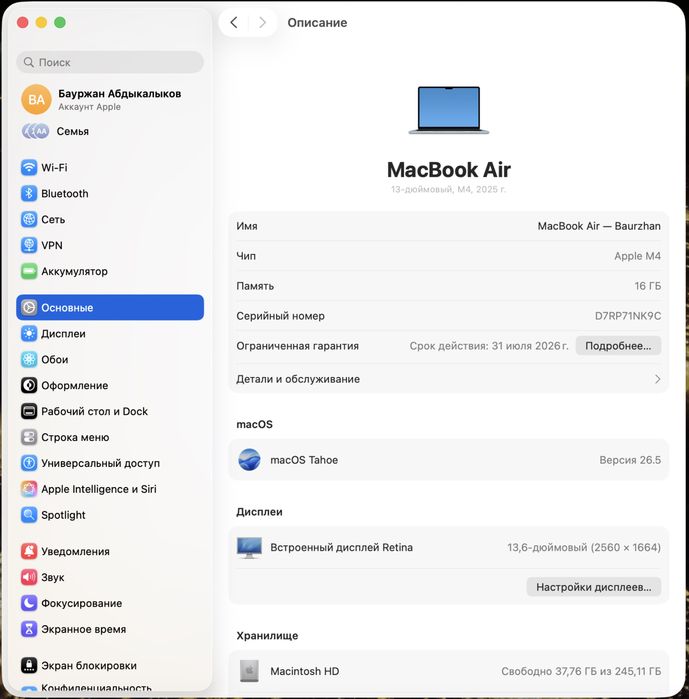
Task: Click the BA account avatar
Action: pos(37,99)
